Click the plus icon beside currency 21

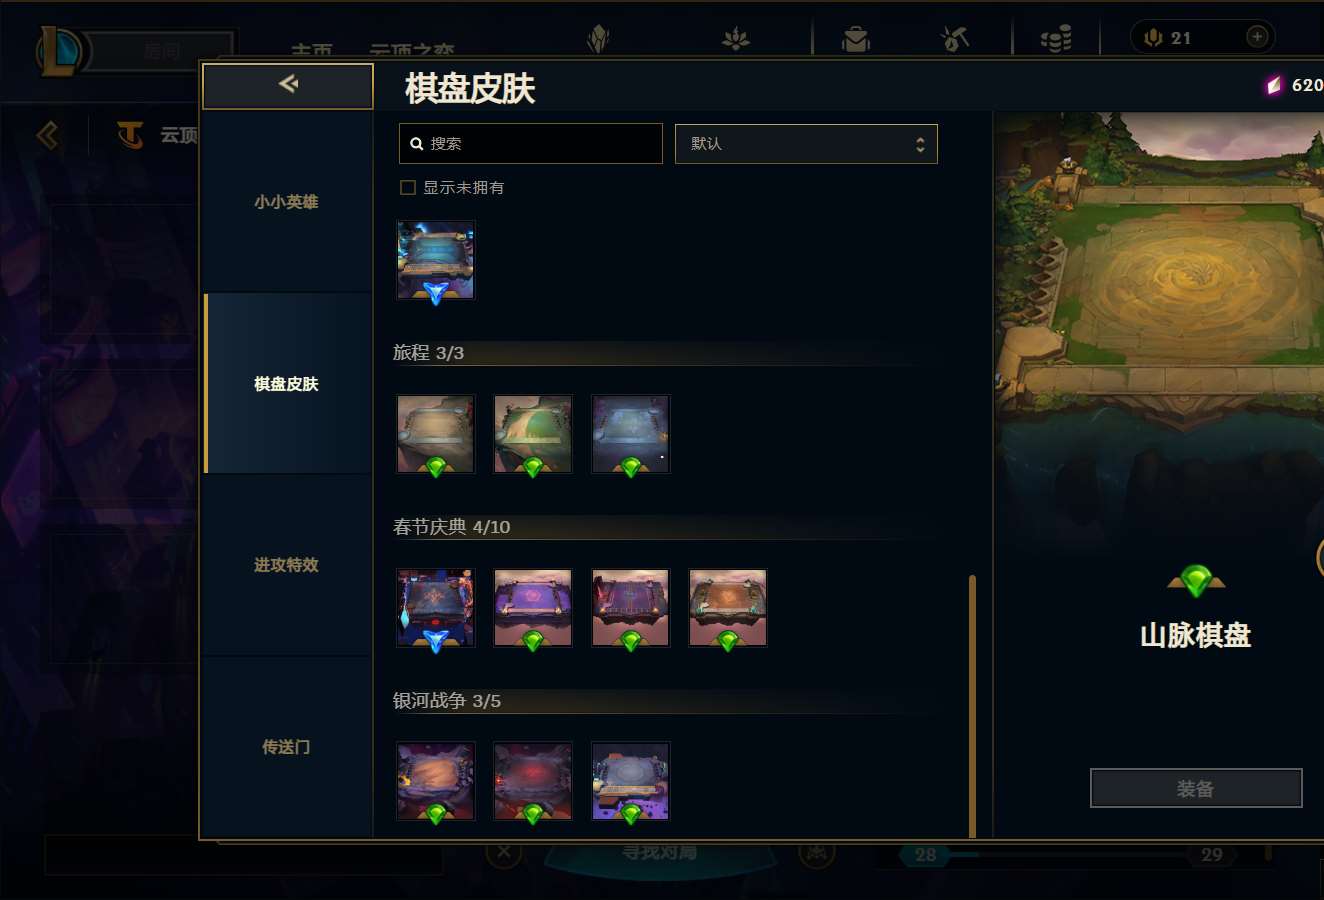point(1257,37)
